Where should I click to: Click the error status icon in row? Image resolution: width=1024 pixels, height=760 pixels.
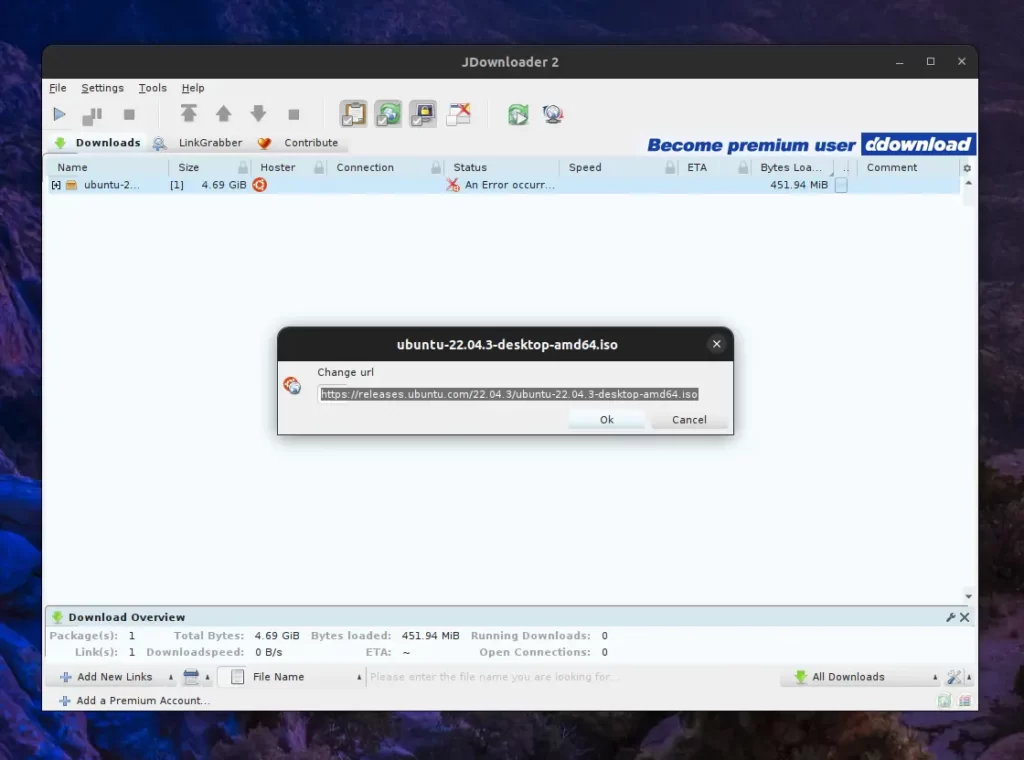coord(453,185)
